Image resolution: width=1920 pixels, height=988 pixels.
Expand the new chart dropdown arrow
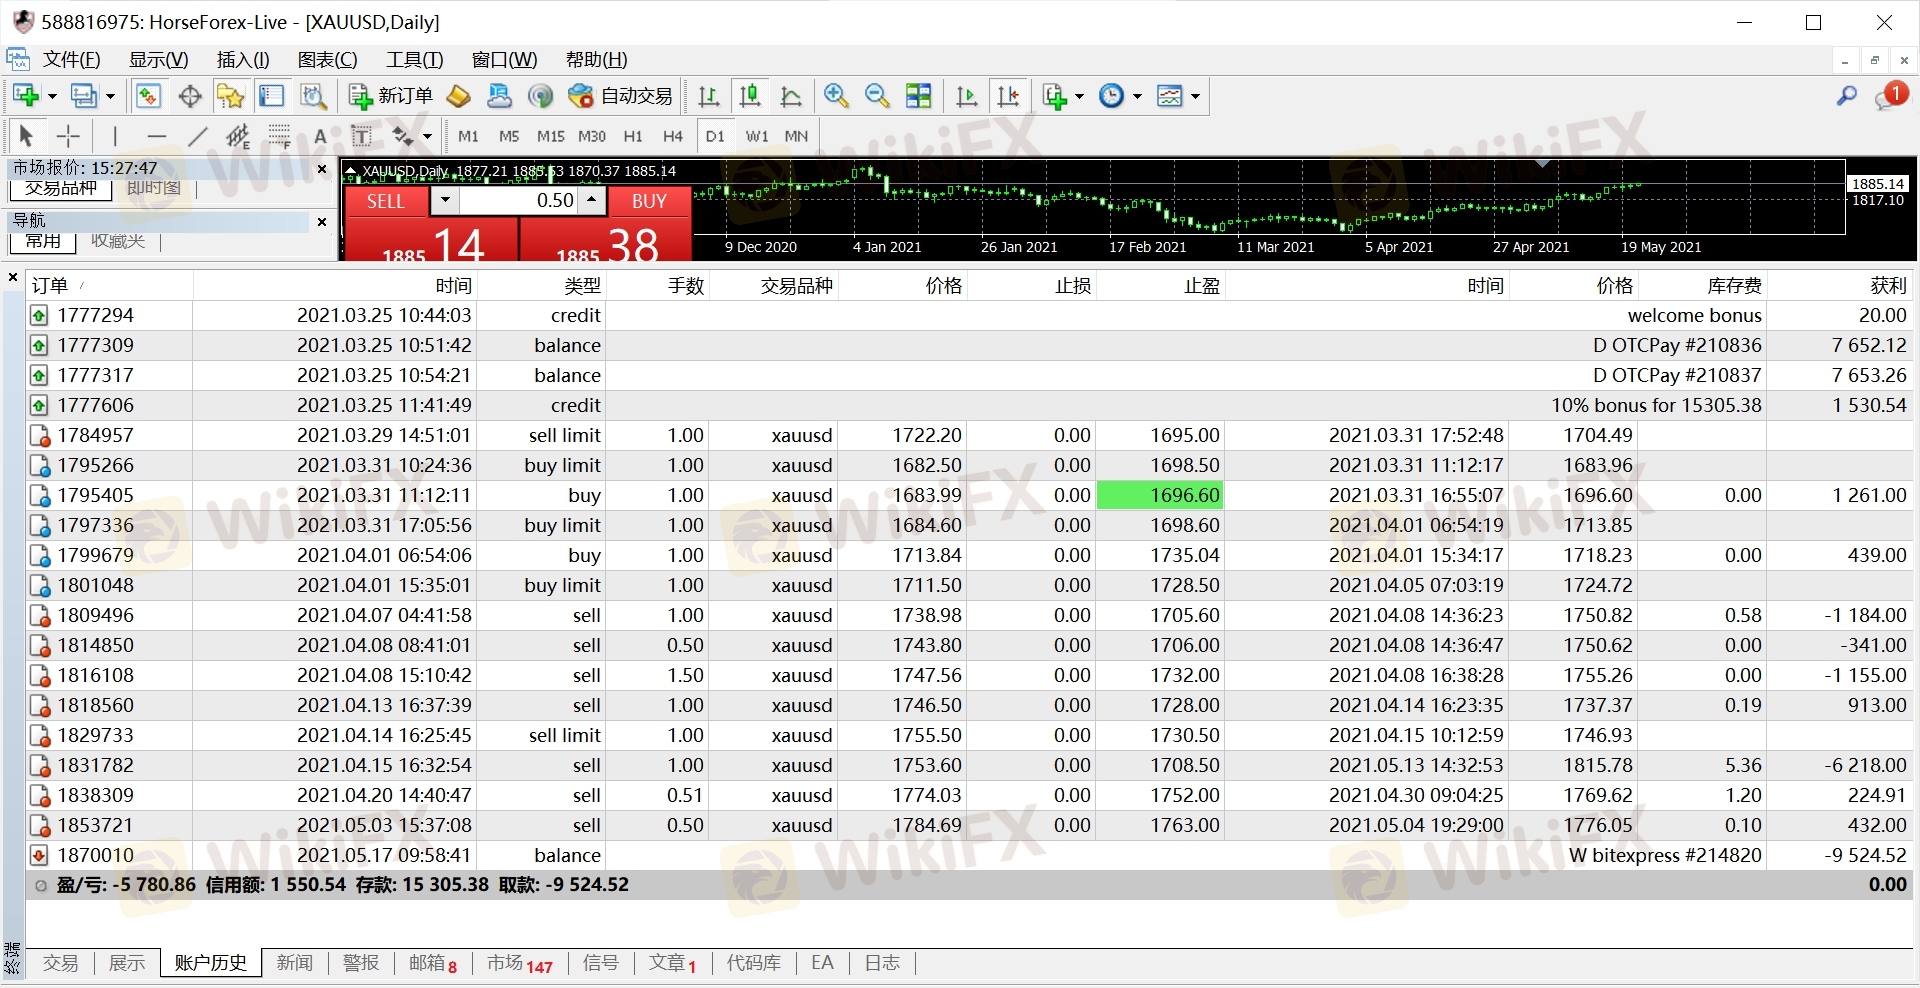pyautogui.click(x=52, y=97)
